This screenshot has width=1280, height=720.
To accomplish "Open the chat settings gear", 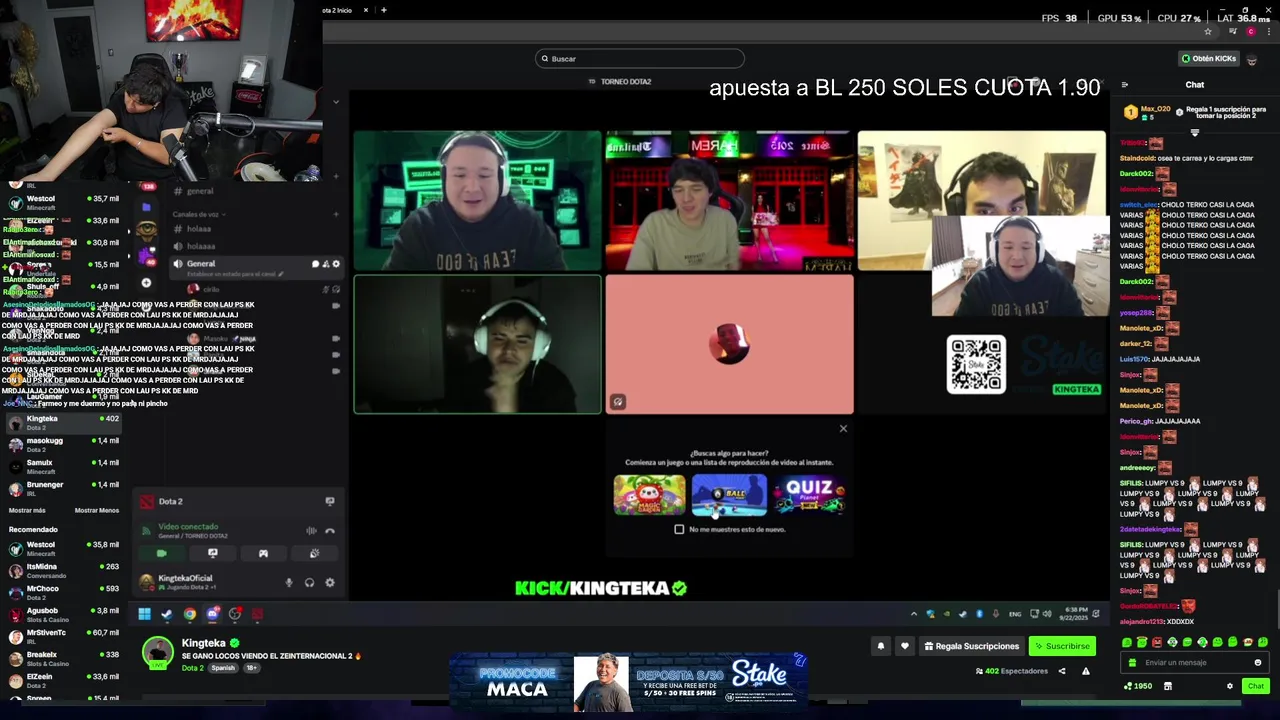I will click(1230, 686).
